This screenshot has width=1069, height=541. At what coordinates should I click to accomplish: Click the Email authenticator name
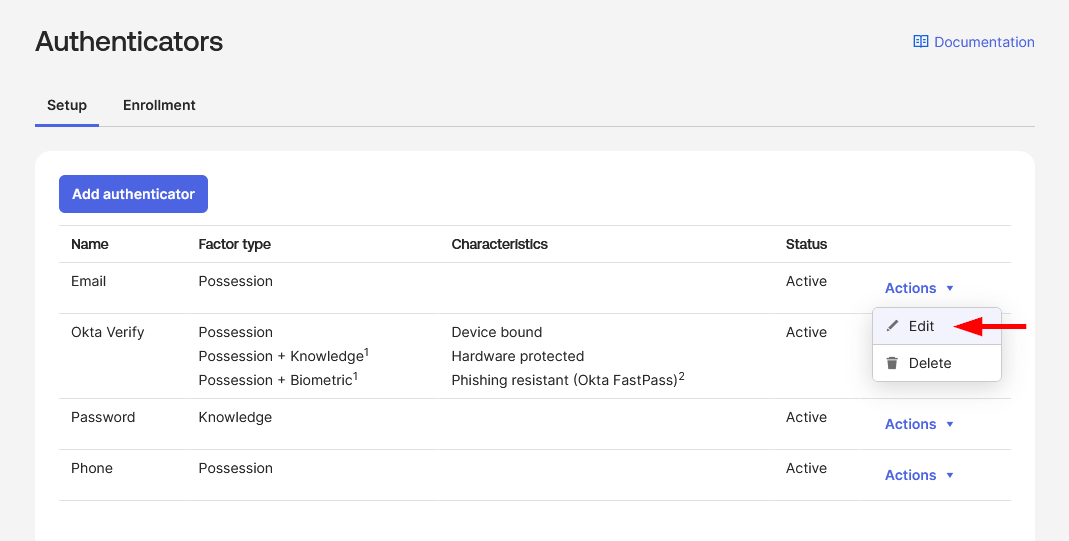point(88,281)
